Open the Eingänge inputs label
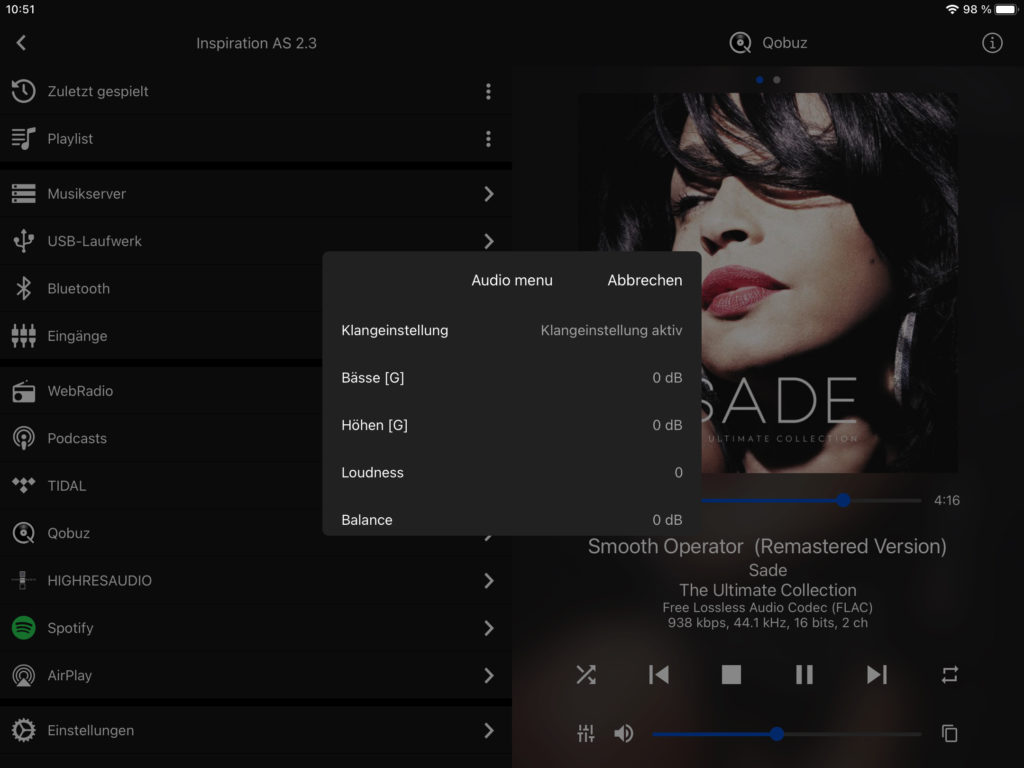This screenshot has height=768, width=1024. point(77,336)
